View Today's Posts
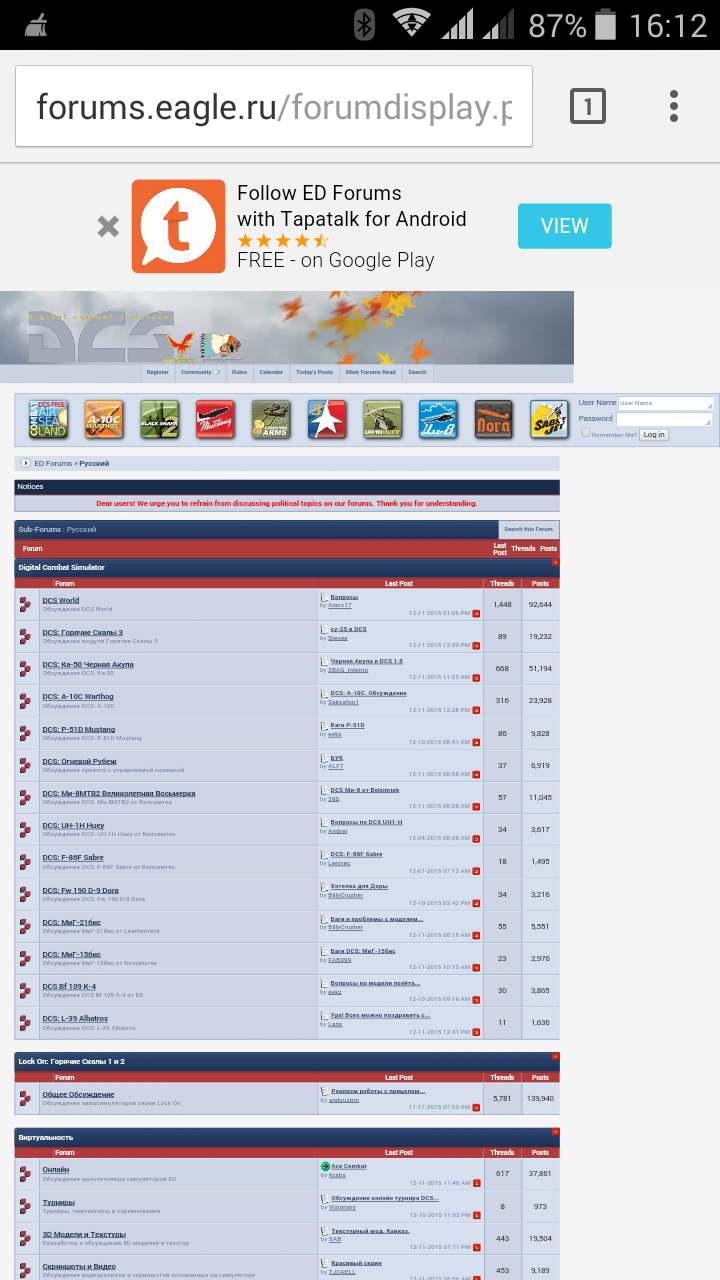This screenshot has height=1280, width=720. [315, 372]
